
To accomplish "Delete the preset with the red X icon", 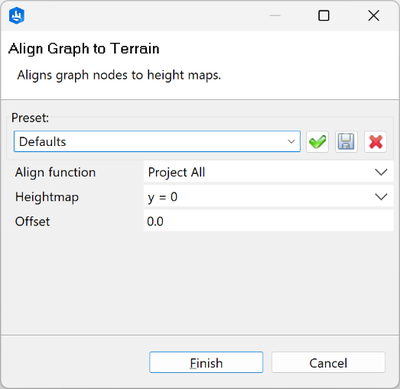I will pyautogui.click(x=375, y=142).
